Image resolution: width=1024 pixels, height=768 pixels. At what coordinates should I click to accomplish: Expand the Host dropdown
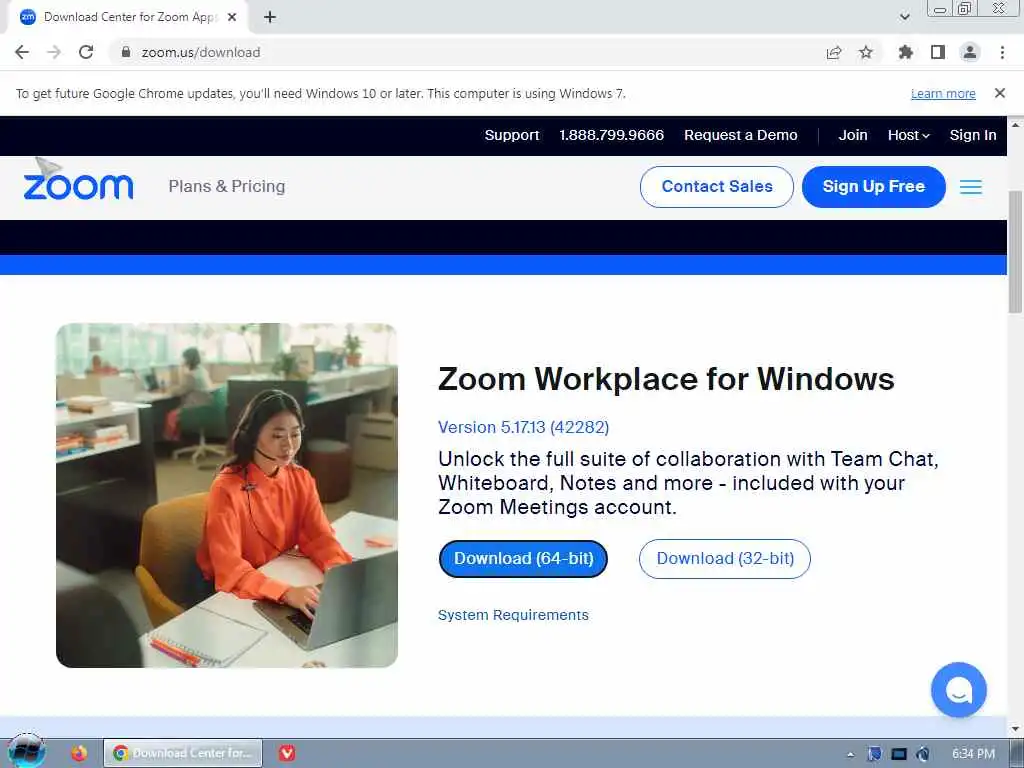point(908,135)
